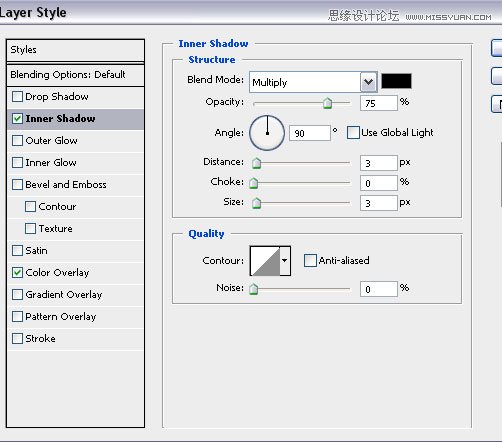
Task: Enable the Gradient Overlay checkbox
Action: coord(17,295)
